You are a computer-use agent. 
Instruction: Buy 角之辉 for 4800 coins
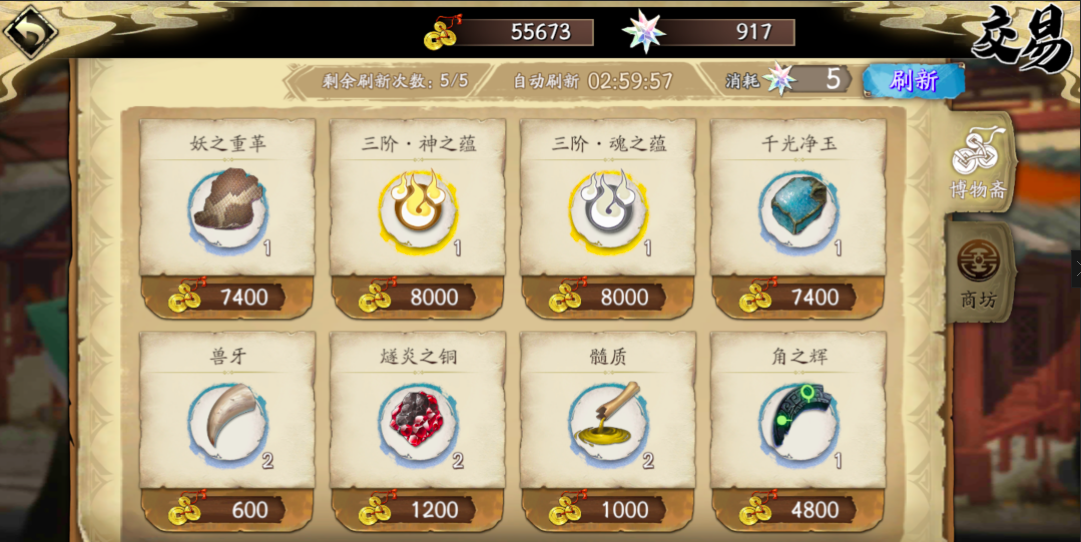click(798, 510)
